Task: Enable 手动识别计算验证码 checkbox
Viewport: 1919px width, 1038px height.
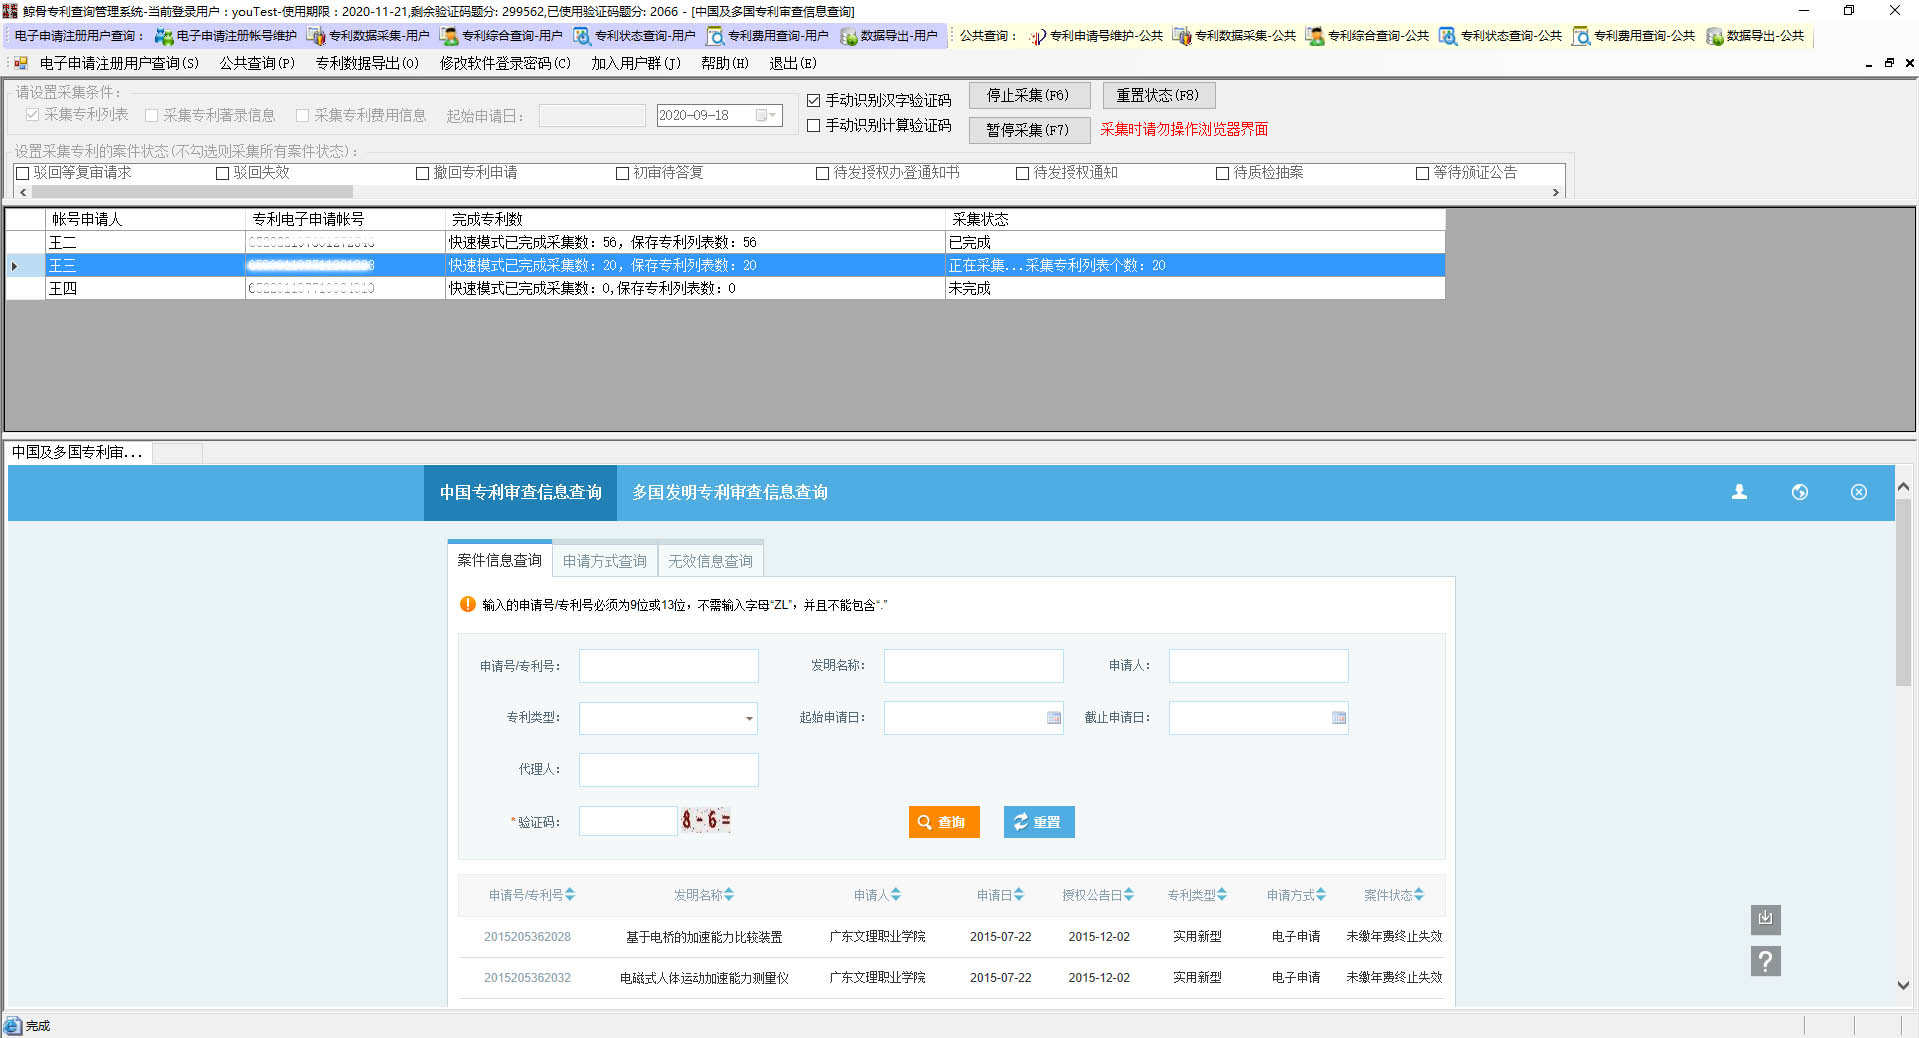Action: (814, 126)
